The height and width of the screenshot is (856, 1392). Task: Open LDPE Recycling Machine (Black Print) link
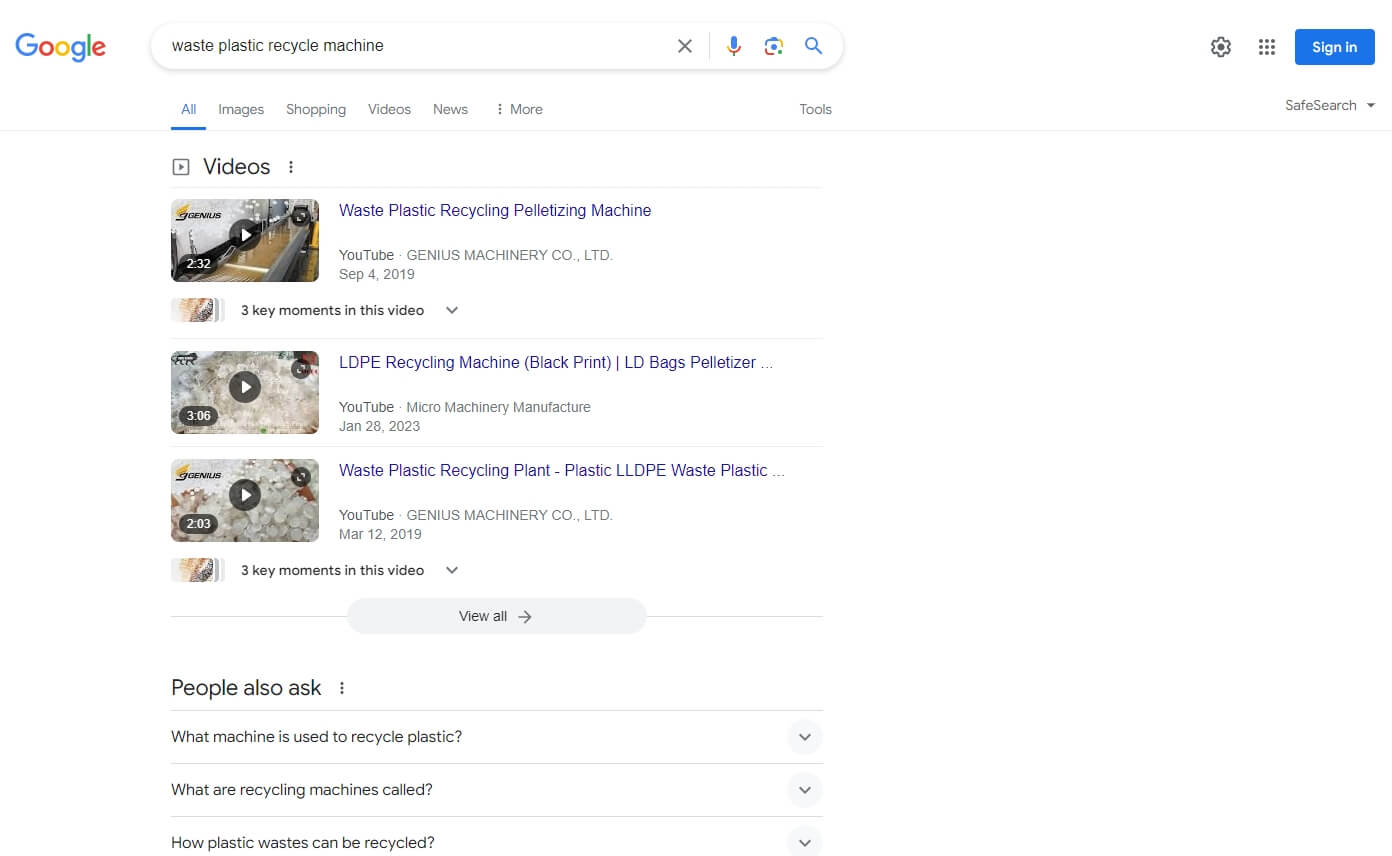point(556,362)
